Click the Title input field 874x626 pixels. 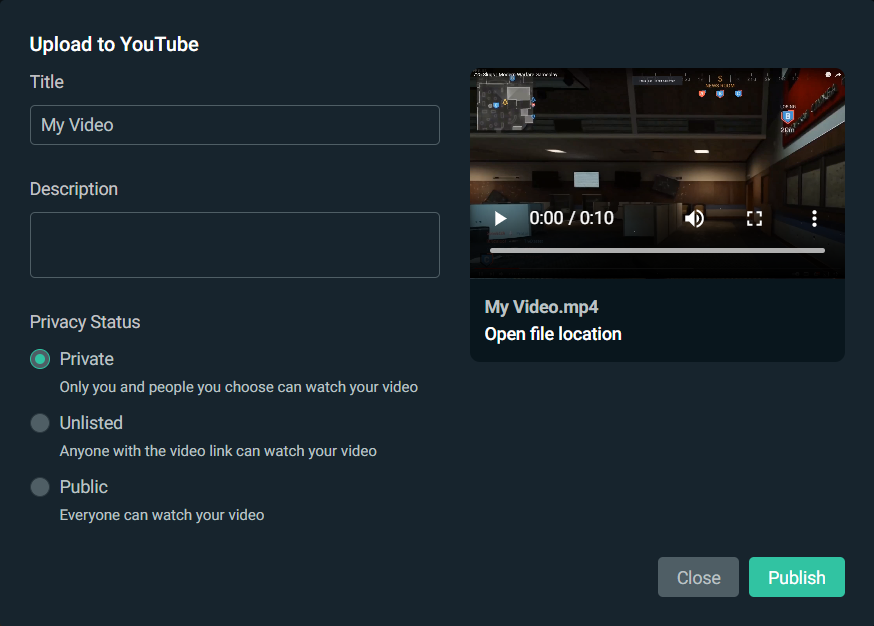(x=235, y=125)
